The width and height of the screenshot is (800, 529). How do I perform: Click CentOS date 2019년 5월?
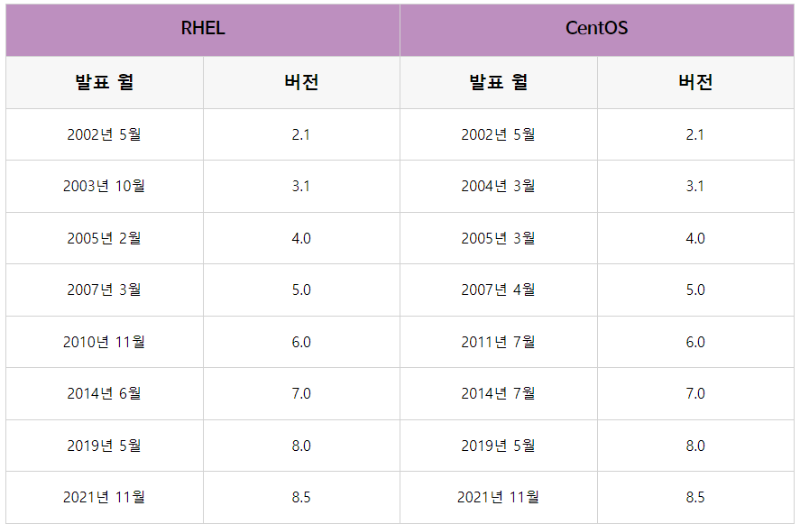coord(498,446)
